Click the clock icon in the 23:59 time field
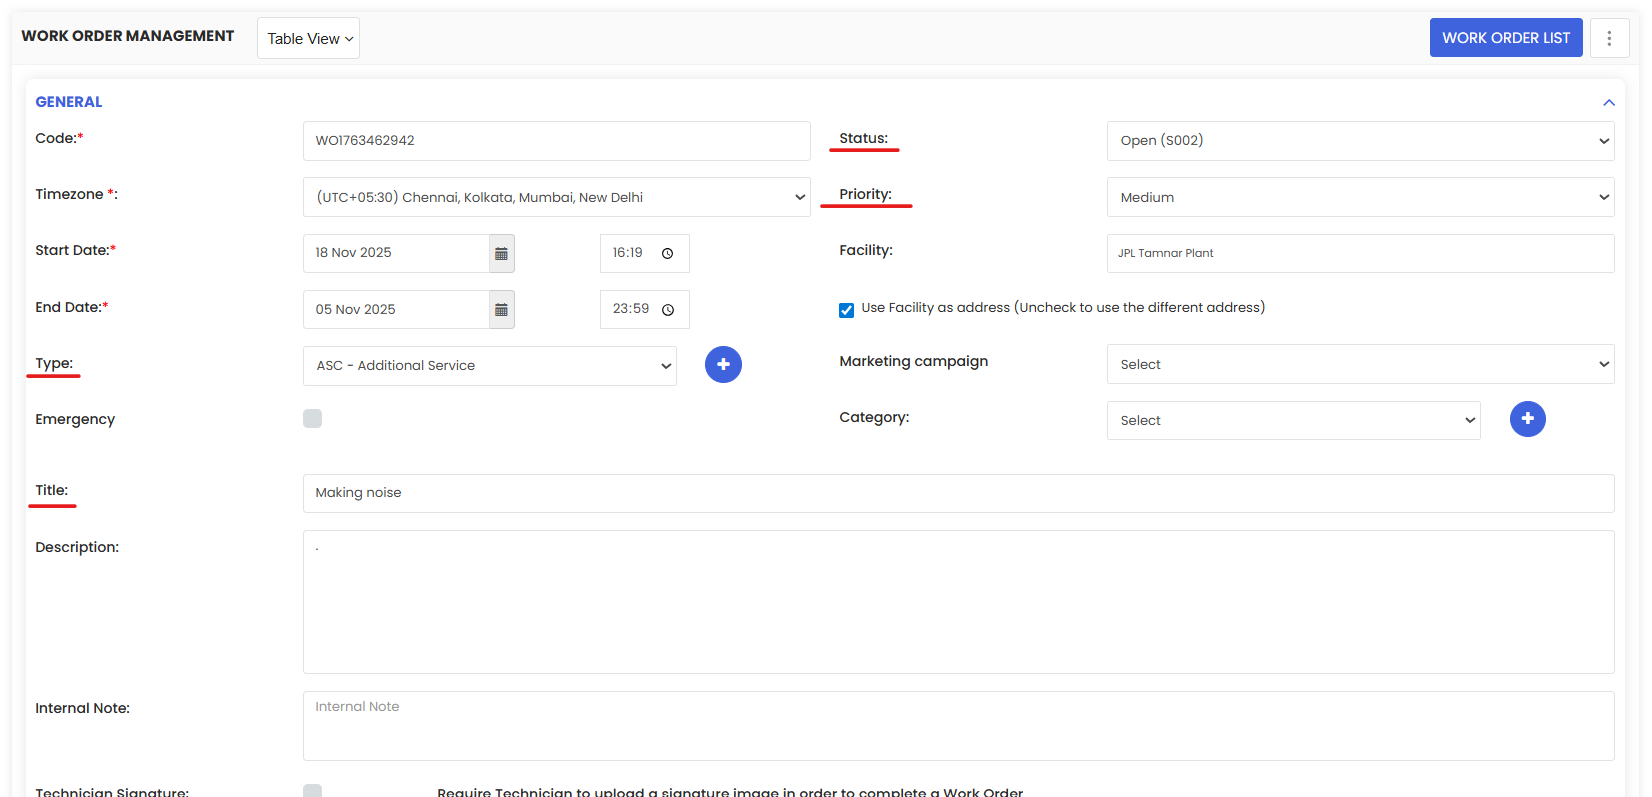Image resolution: width=1652 pixels, height=797 pixels. coord(668,310)
